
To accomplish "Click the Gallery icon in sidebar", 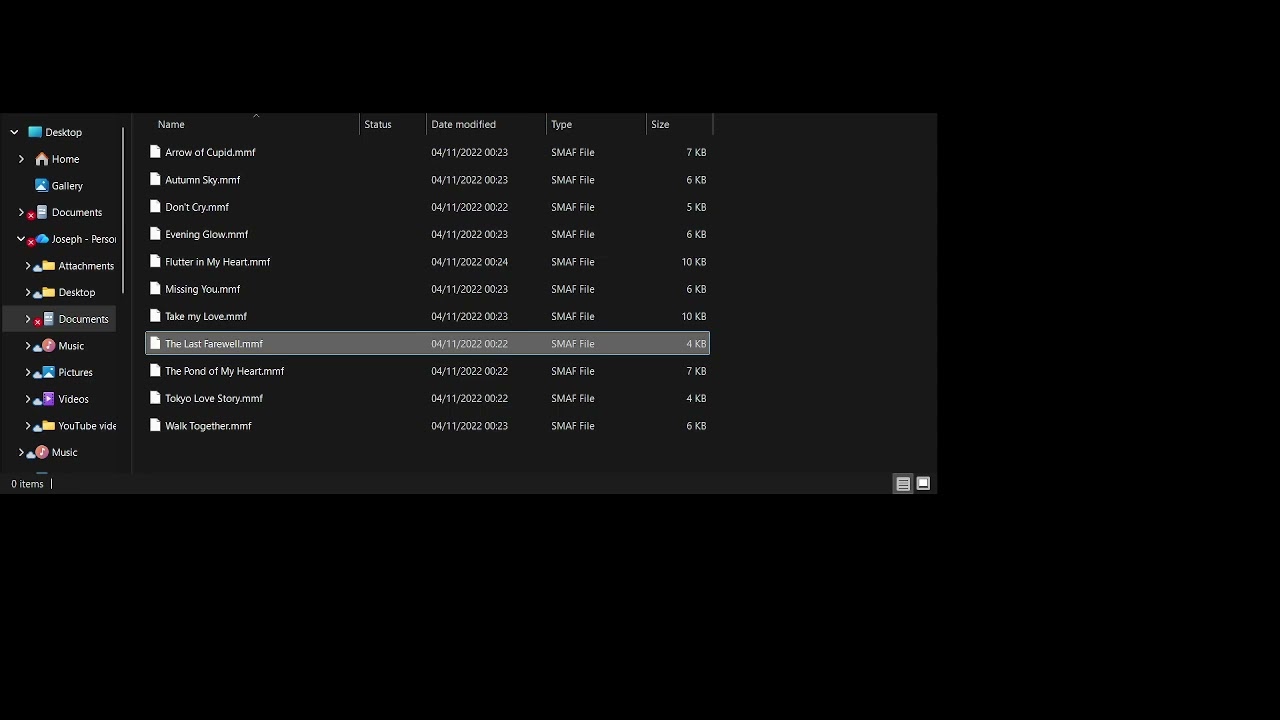I will (x=41, y=185).
